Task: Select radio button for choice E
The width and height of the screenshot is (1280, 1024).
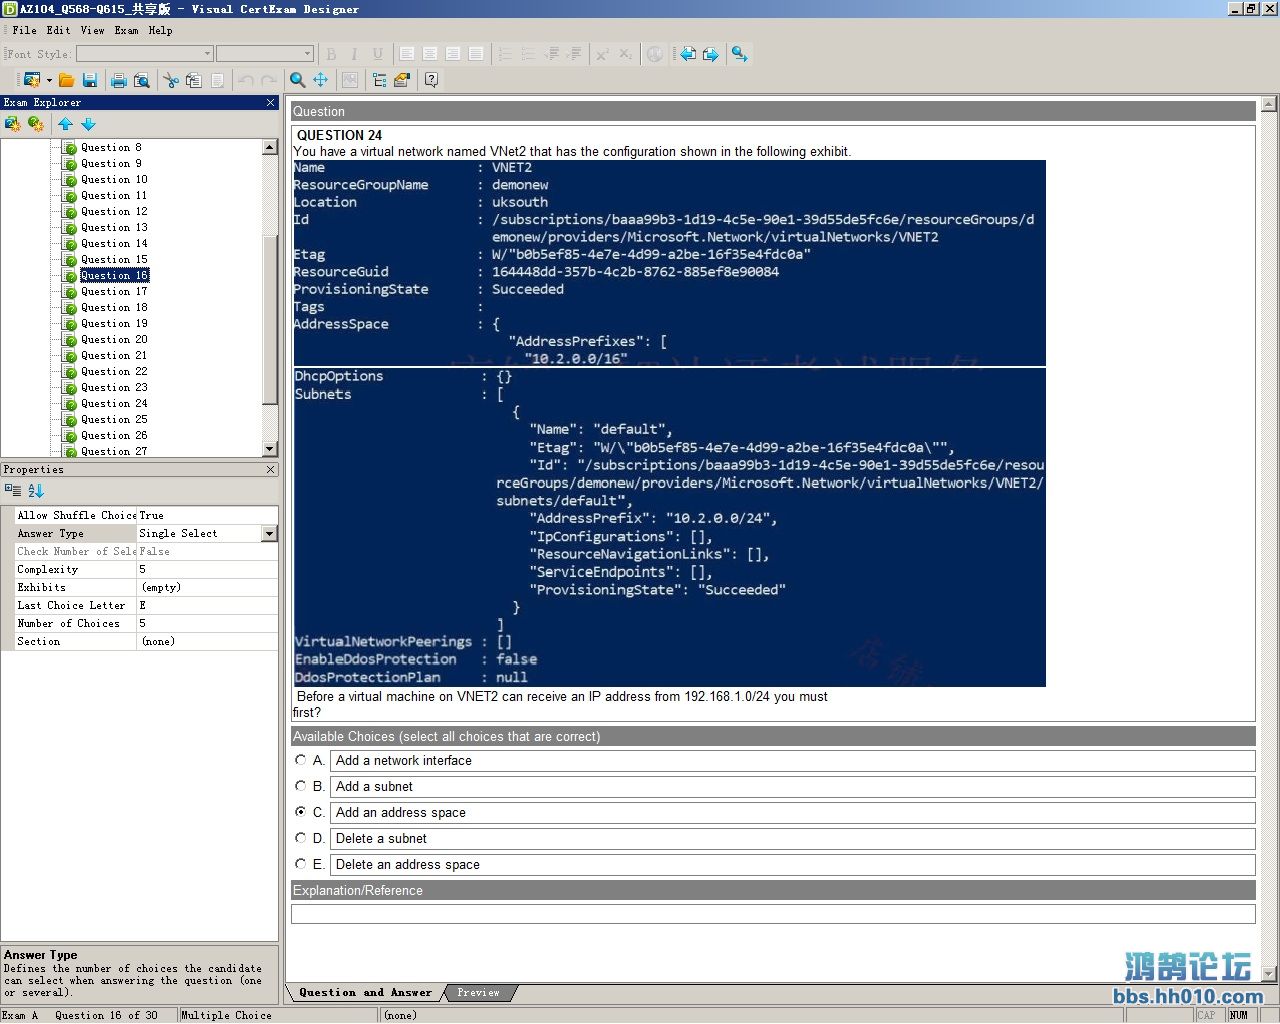Action: pos(301,864)
